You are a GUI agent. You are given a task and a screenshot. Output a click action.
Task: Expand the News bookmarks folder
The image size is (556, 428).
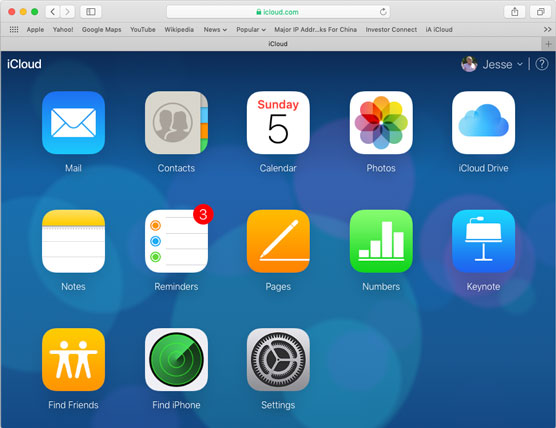[x=215, y=29]
